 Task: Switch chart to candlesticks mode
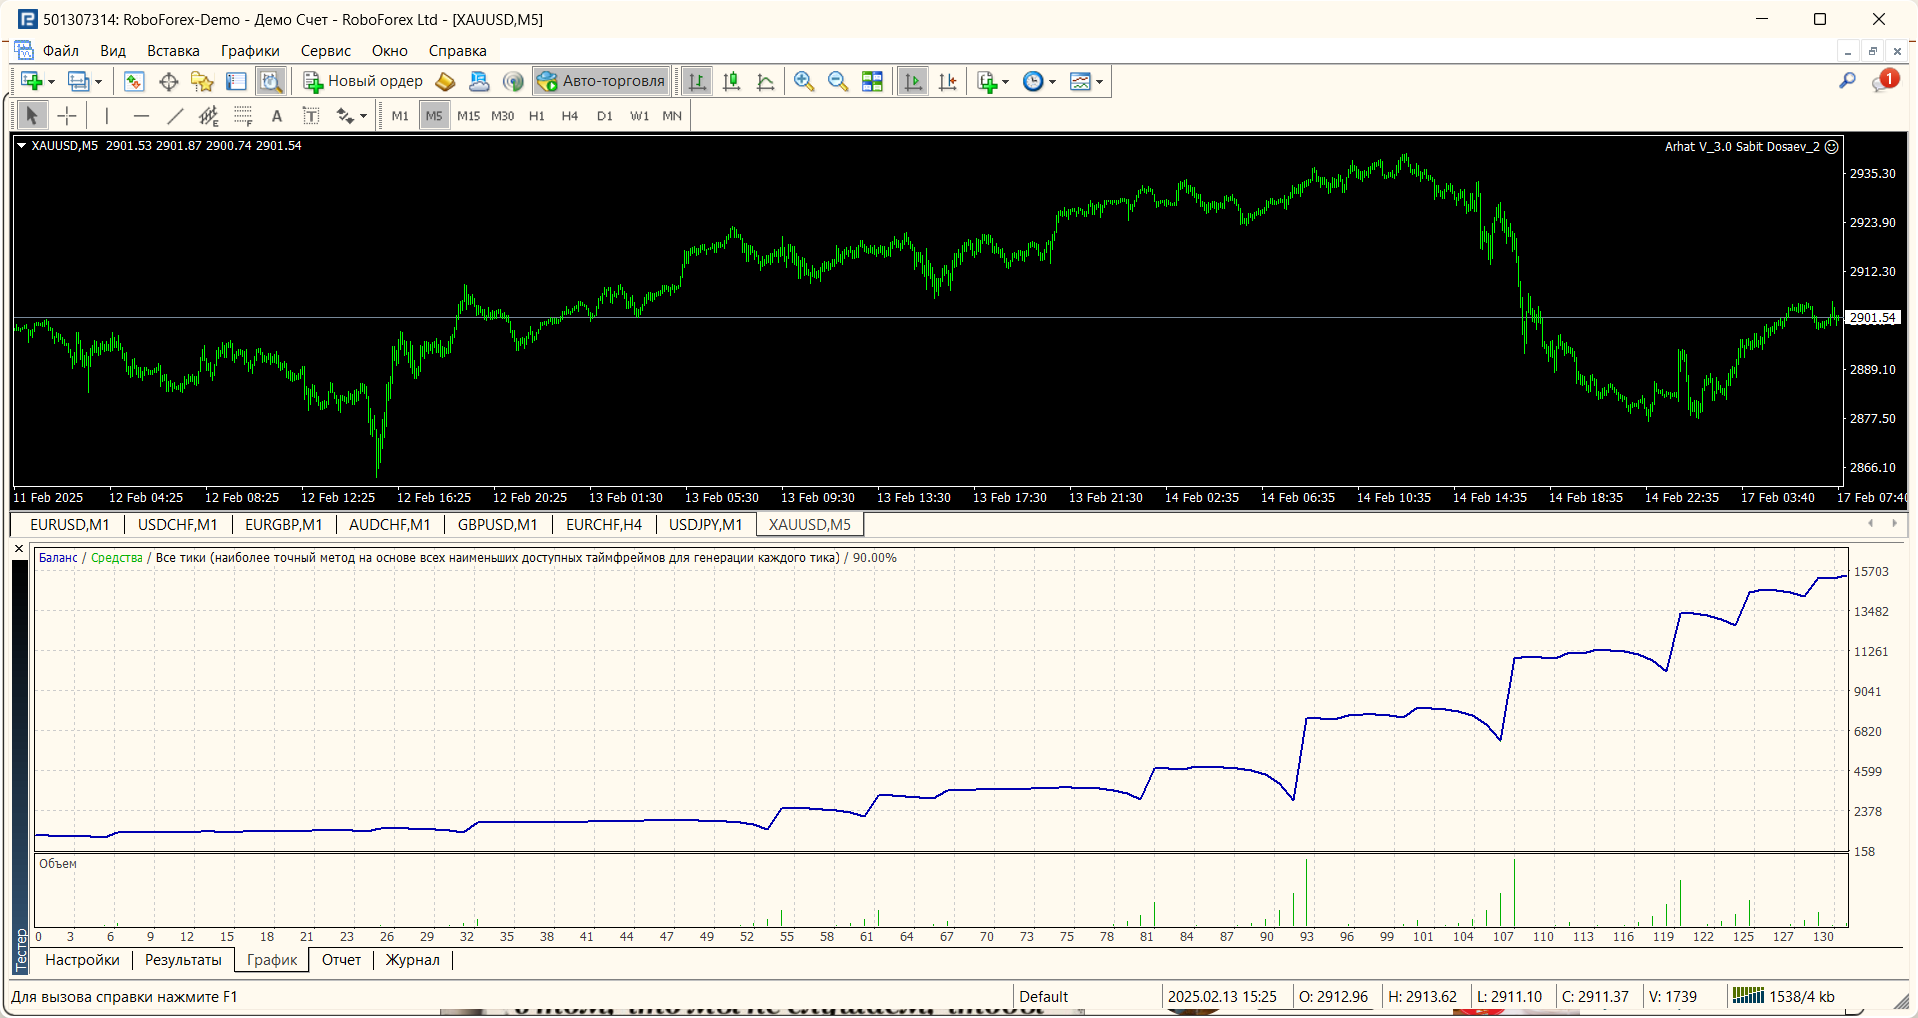click(x=732, y=81)
